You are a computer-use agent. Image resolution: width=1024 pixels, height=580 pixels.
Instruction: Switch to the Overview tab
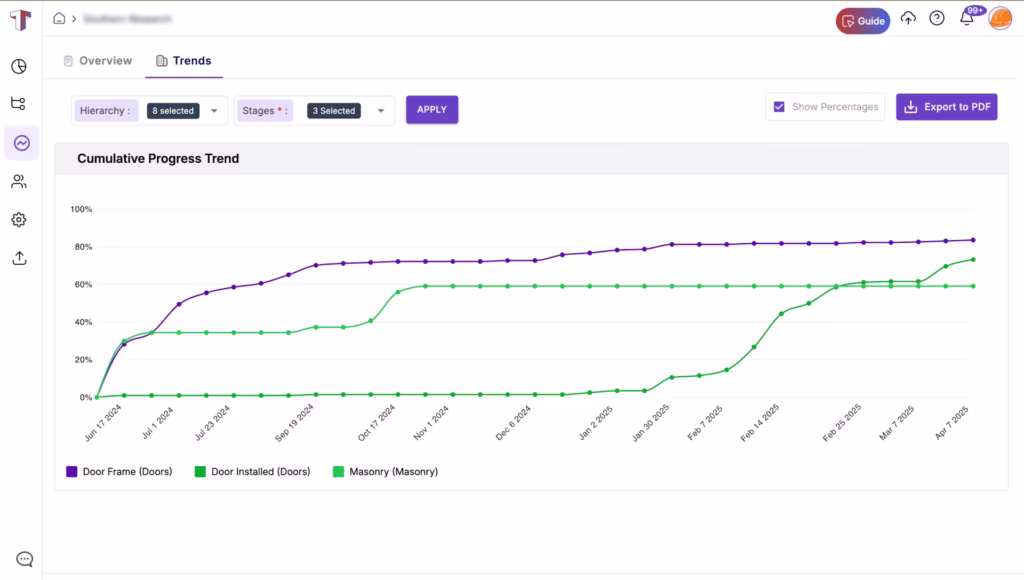98,61
